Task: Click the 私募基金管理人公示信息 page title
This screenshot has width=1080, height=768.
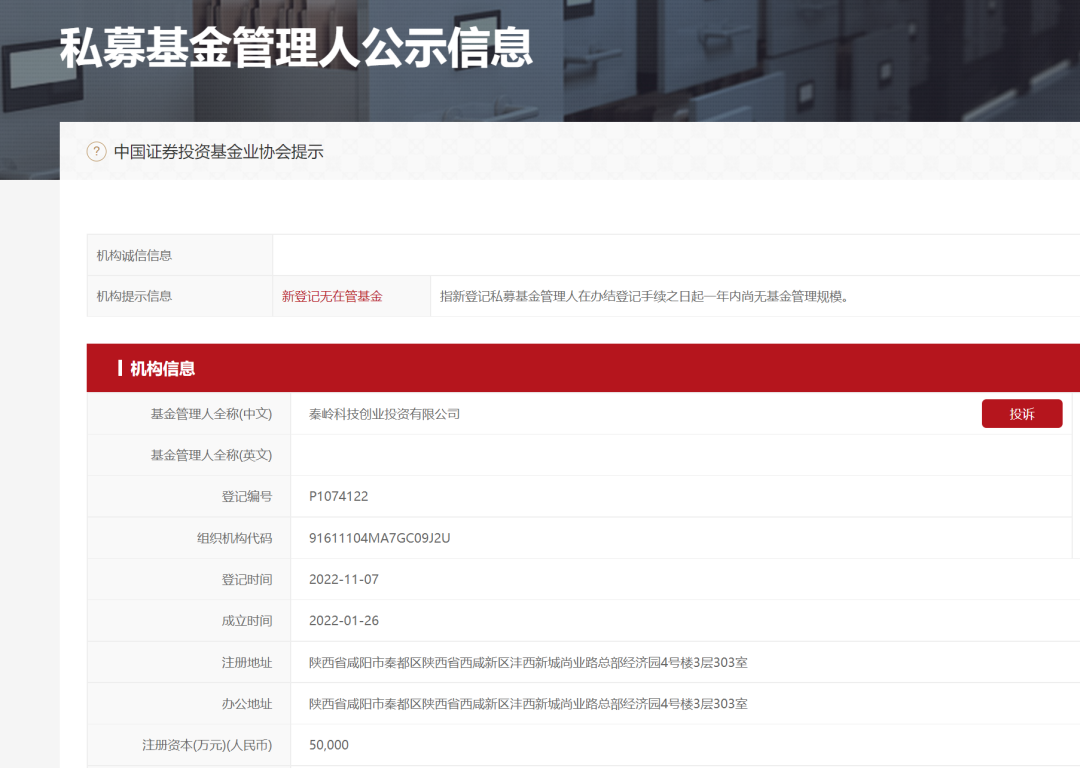Action: (x=296, y=48)
